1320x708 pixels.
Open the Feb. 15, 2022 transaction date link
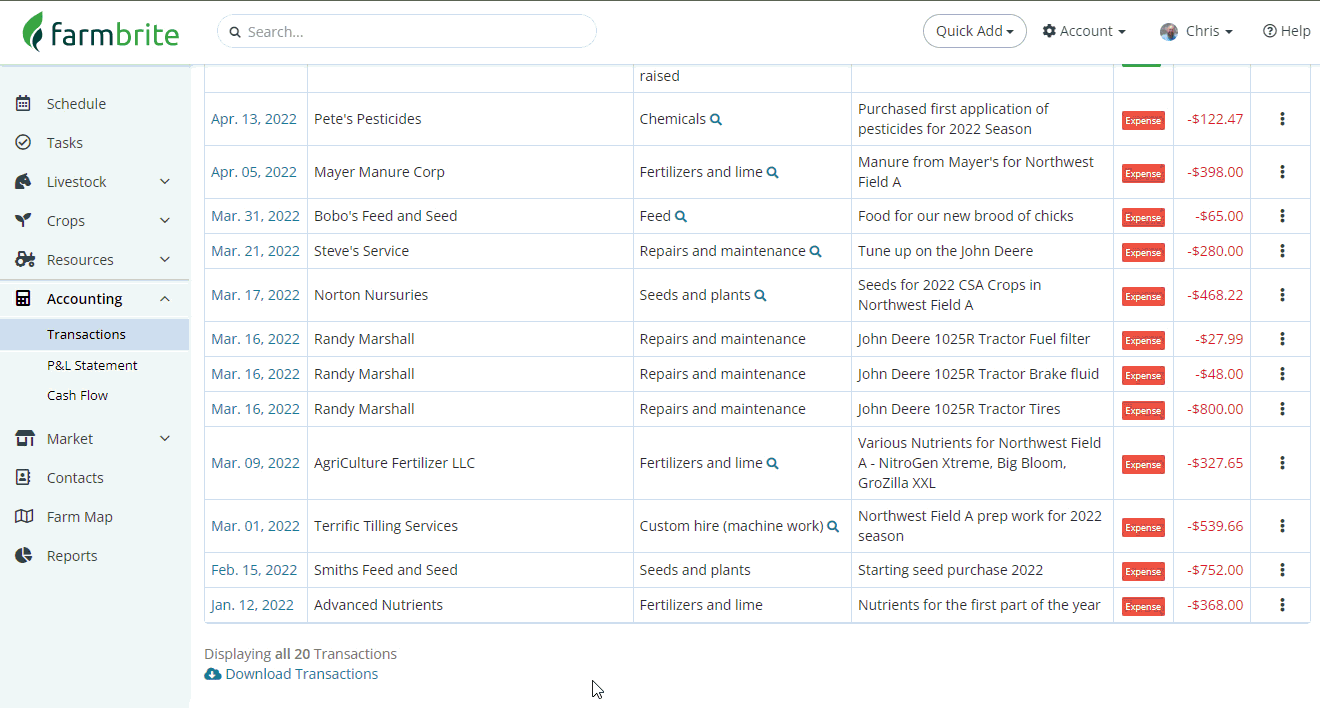254,570
